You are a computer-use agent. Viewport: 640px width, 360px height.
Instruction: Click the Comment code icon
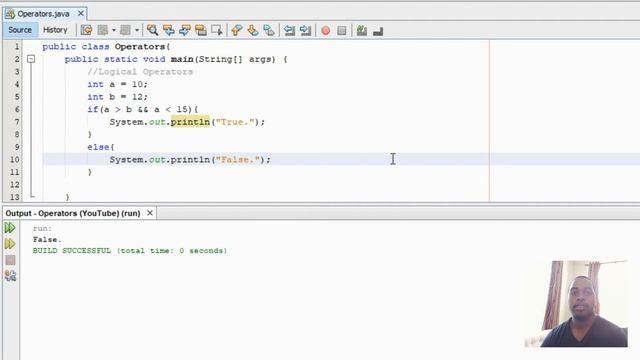362,30
